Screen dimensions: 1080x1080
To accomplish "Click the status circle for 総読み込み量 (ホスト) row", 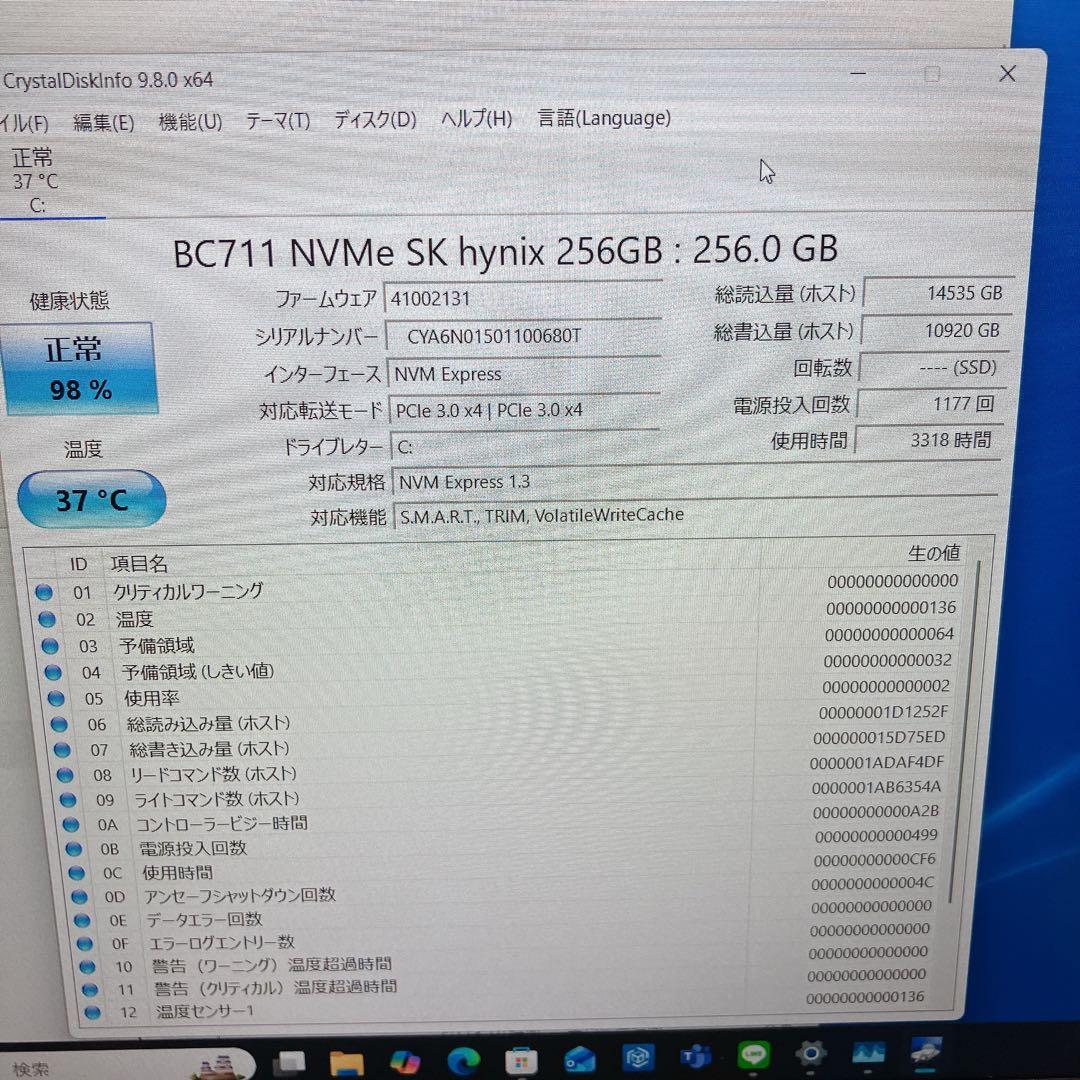I will pos(59,724).
